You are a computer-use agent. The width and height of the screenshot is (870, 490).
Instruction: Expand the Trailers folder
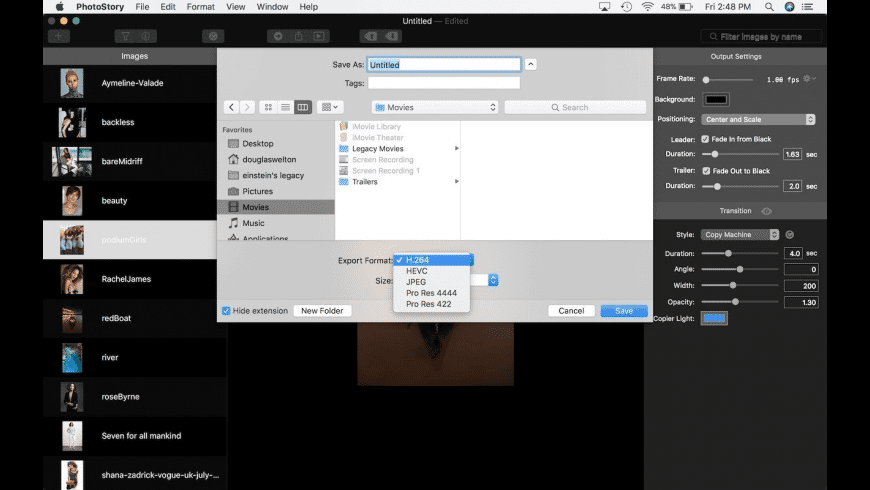pyautogui.click(x=457, y=181)
